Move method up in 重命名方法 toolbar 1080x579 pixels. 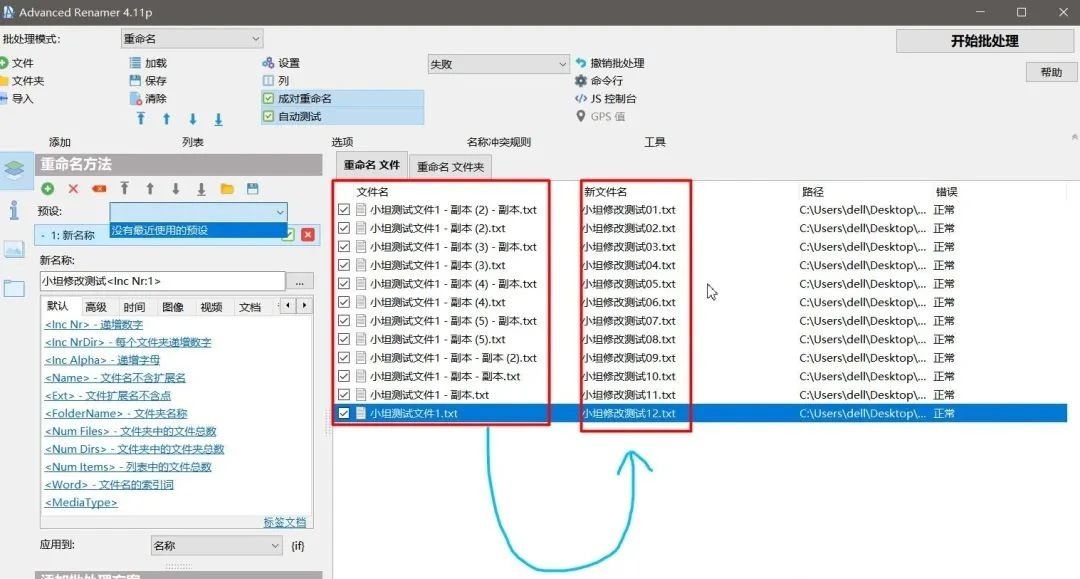[149, 189]
